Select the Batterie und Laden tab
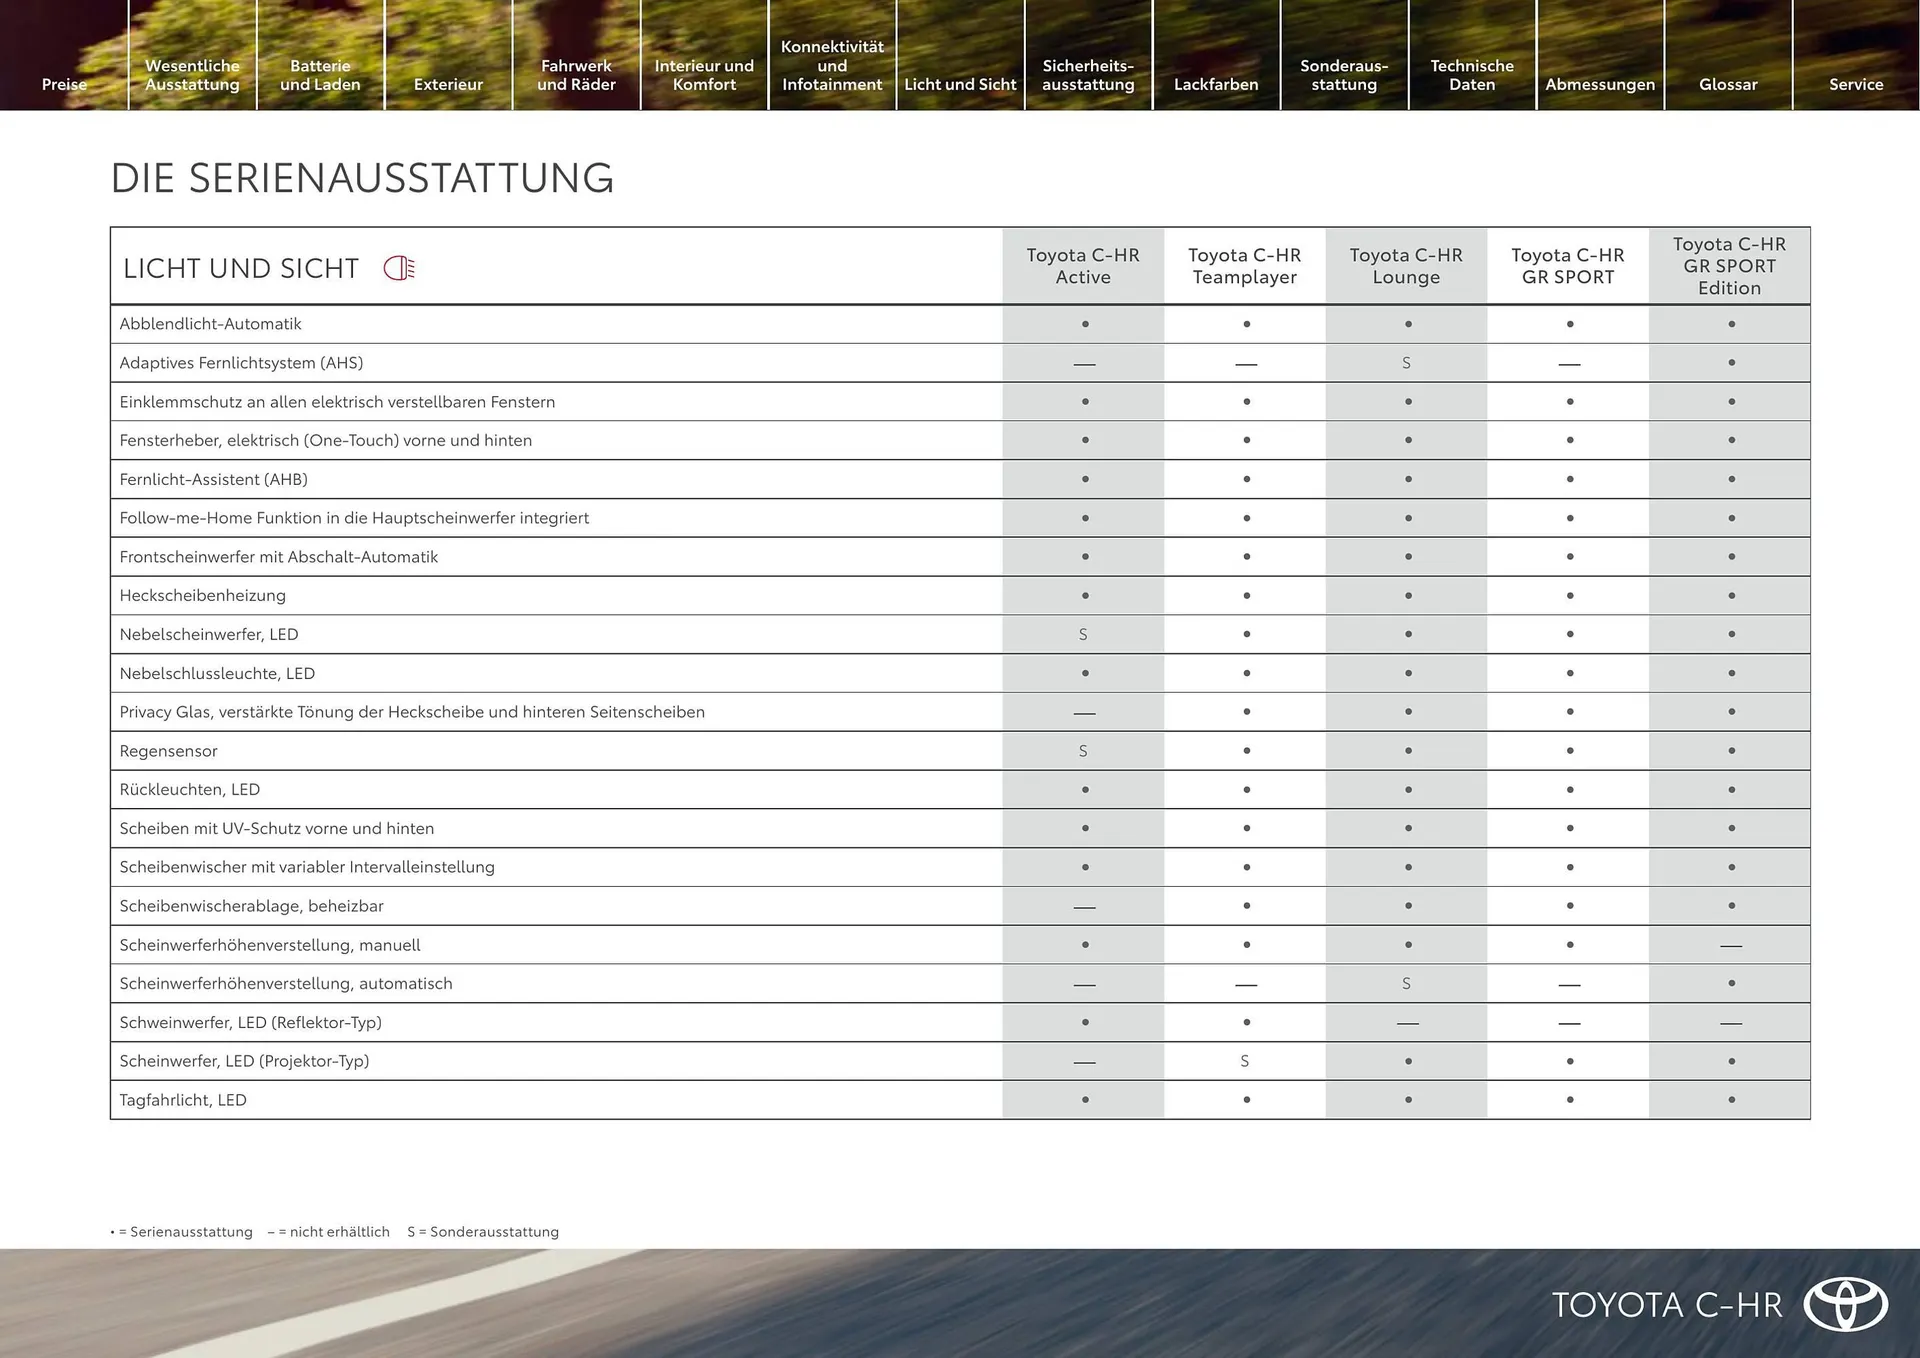1920x1358 pixels. pyautogui.click(x=320, y=75)
